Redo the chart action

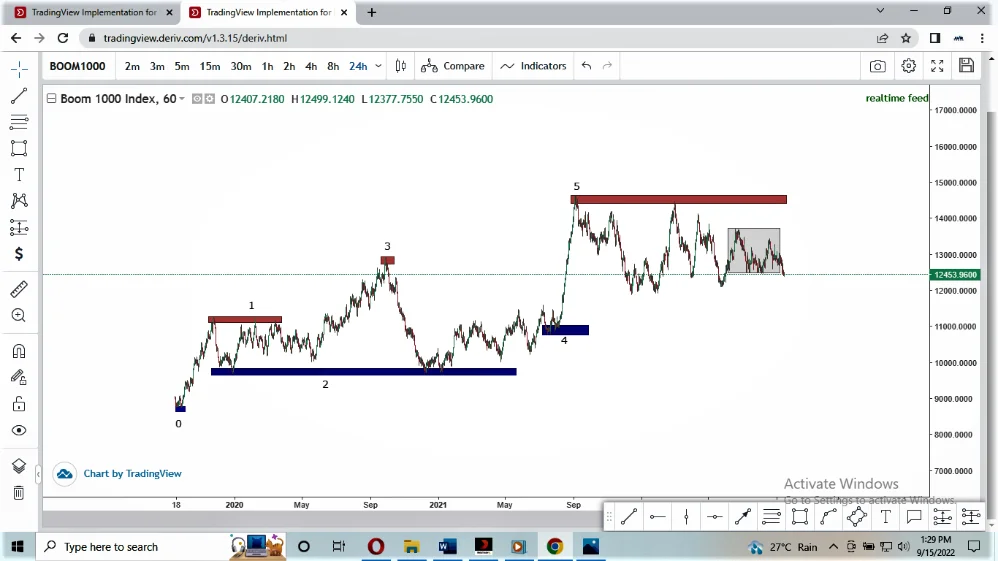(607, 66)
